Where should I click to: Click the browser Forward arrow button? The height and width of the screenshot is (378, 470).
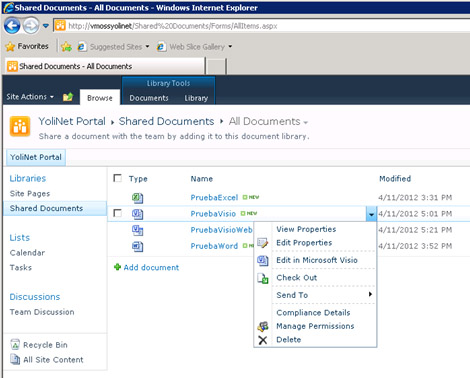pos(31,26)
